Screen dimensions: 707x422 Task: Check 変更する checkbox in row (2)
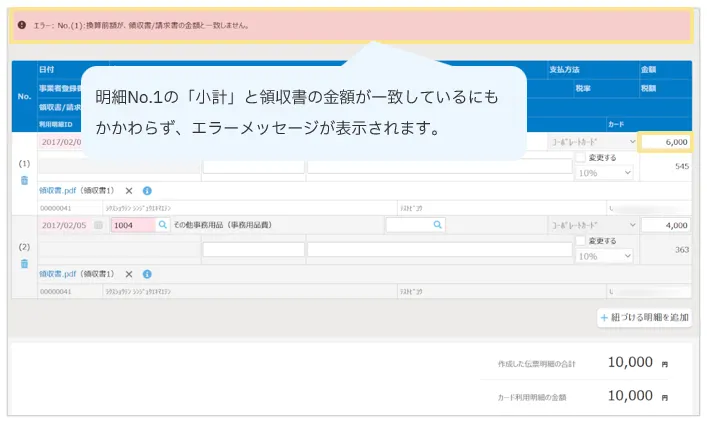coord(582,242)
